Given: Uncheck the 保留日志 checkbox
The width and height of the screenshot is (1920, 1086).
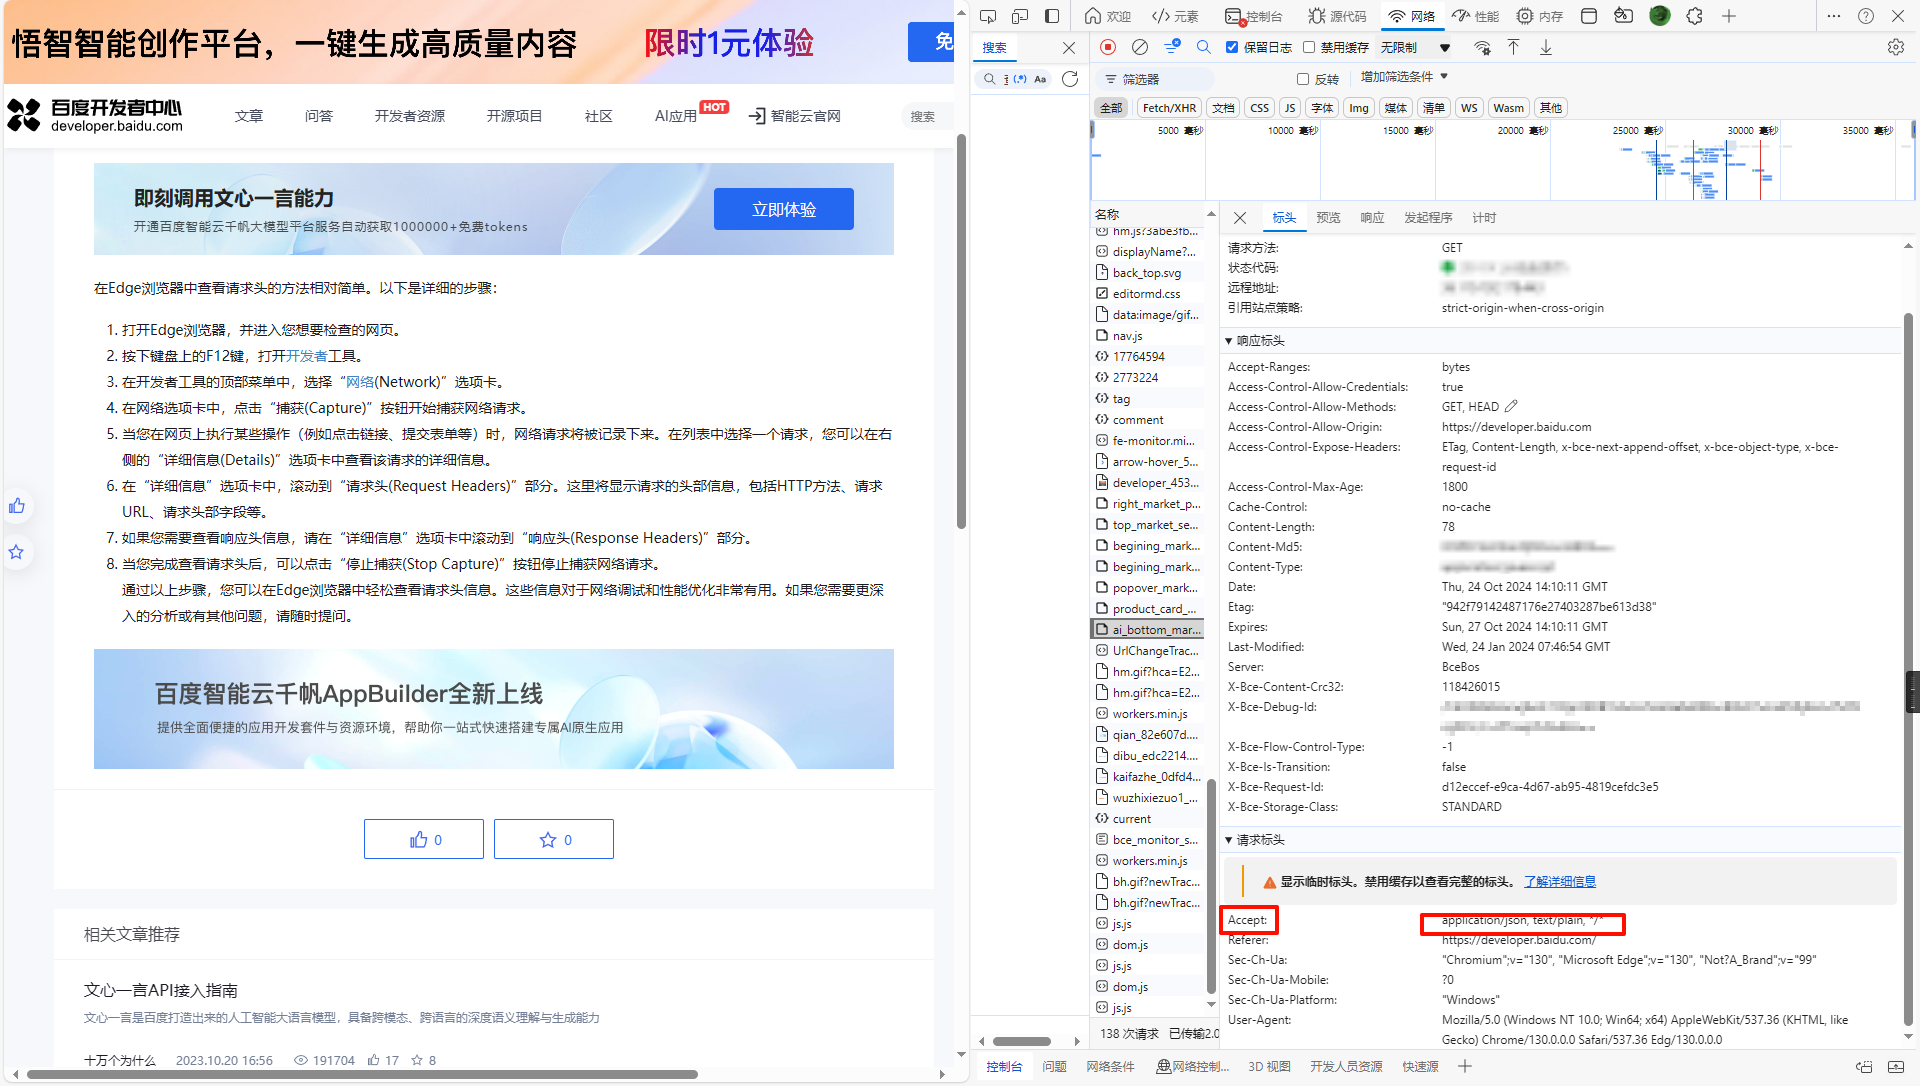Looking at the screenshot, I should (x=1232, y=47).
